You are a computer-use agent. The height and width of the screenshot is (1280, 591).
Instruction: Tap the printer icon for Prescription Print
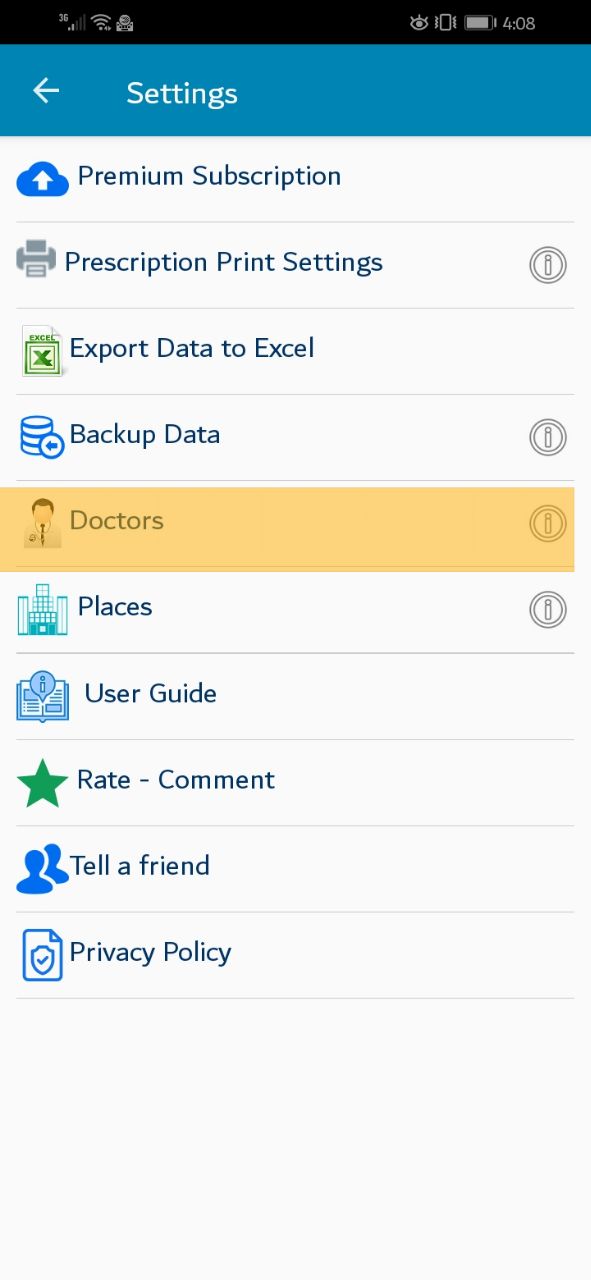[x=37, y=259]
